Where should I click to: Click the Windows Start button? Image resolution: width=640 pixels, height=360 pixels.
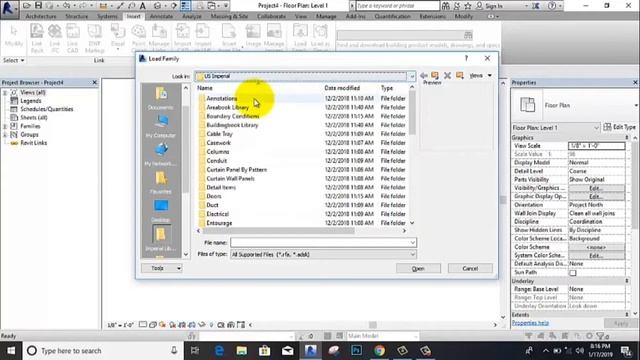click(11, 351)
